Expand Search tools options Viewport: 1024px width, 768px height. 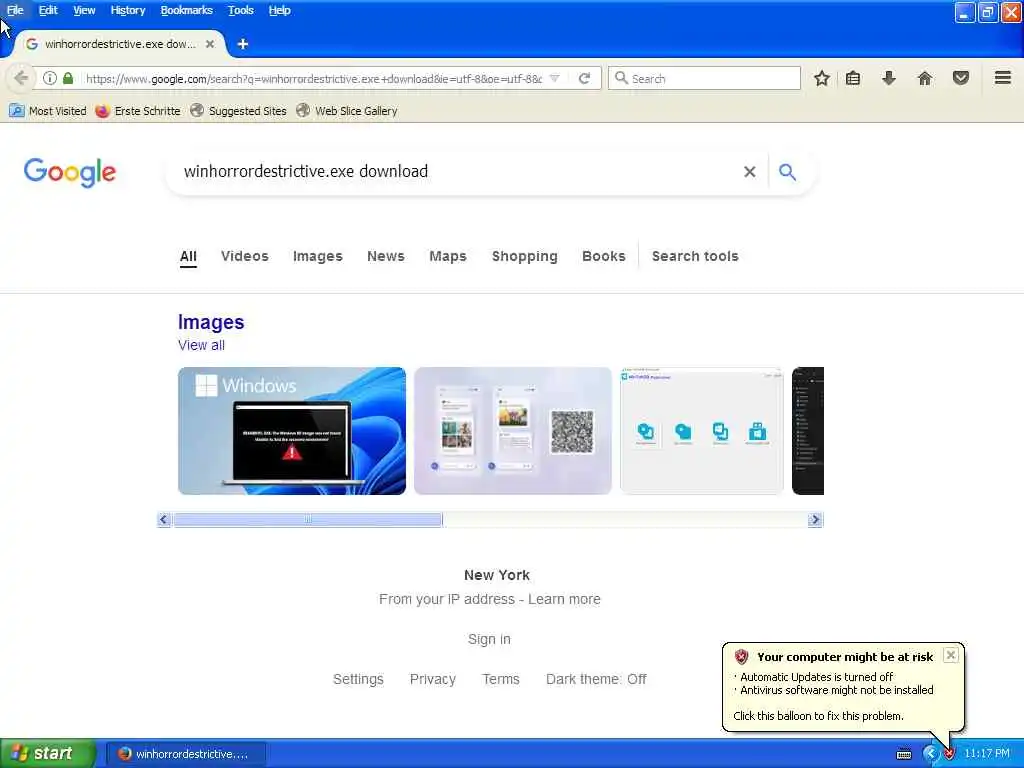click(695, 256)
